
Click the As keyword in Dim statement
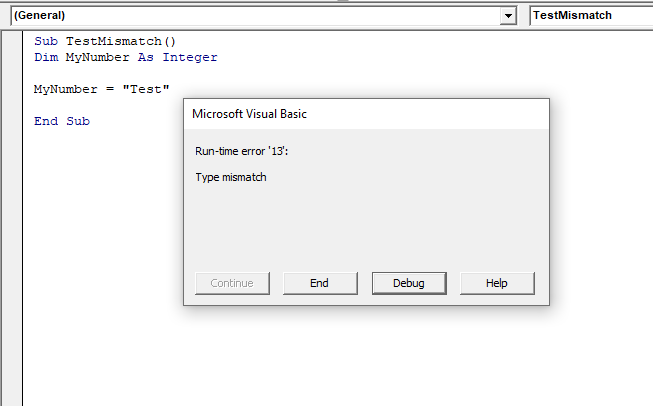[145, 57]
